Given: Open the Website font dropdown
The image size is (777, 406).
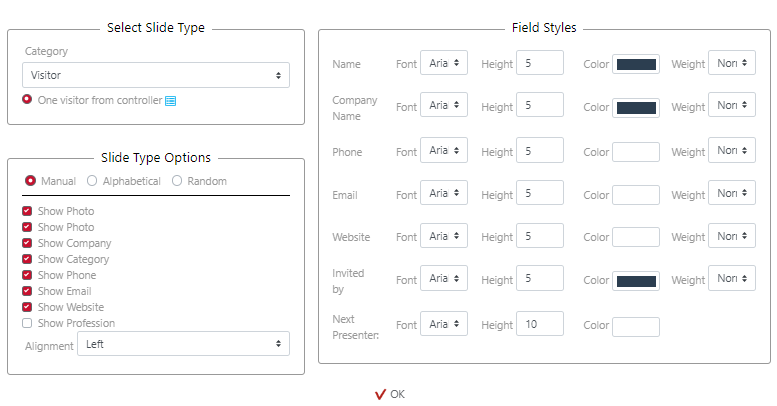Looking at the screenshot, I should click(x=443, y=236).
